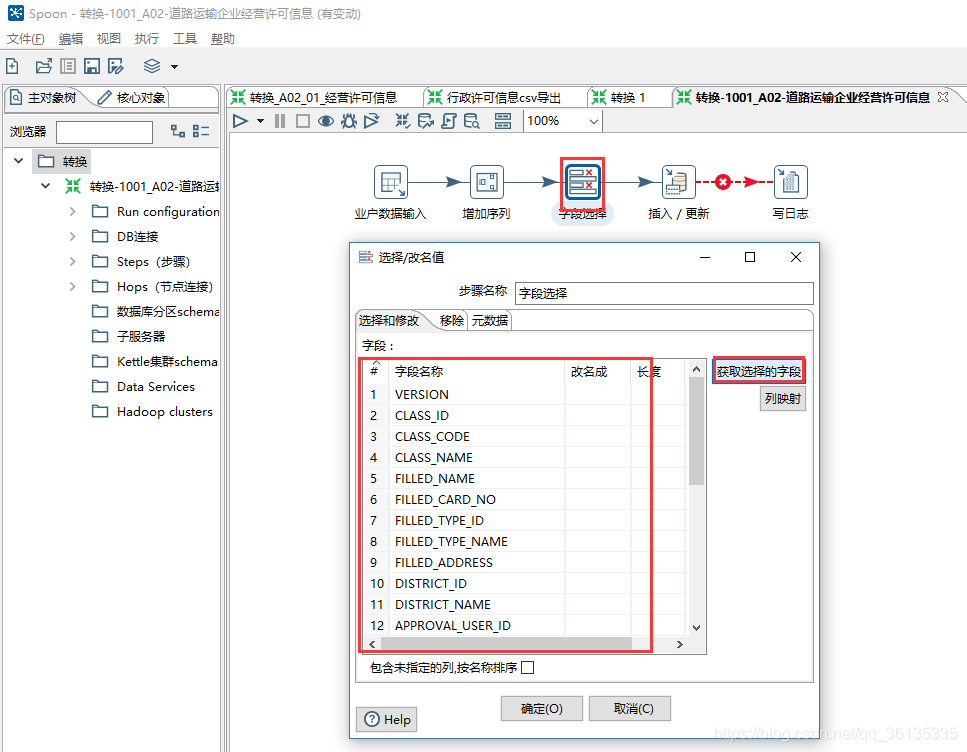Click the New file toolbar icon
This screenshot has height=752, width=967.
(12, 66)
